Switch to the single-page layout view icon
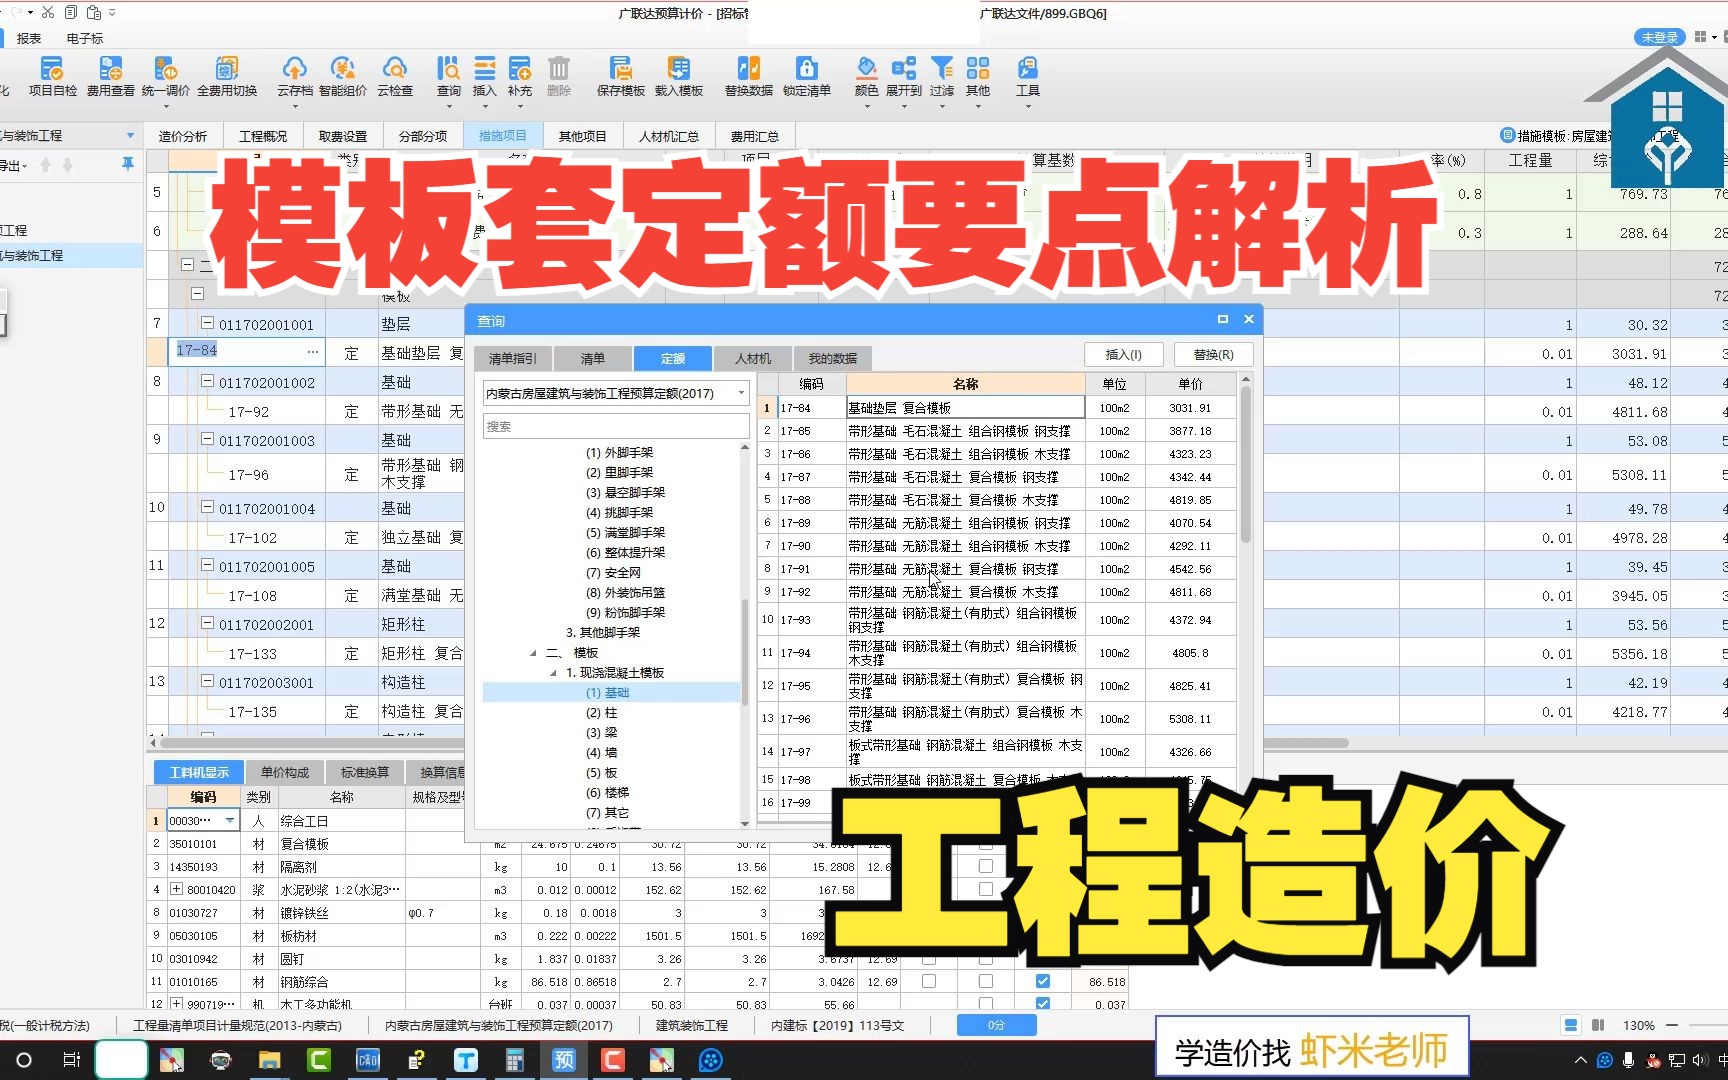The width and height of the screenshot is (1728, 1080). pyautogui.click(x=1571, y=1025)
